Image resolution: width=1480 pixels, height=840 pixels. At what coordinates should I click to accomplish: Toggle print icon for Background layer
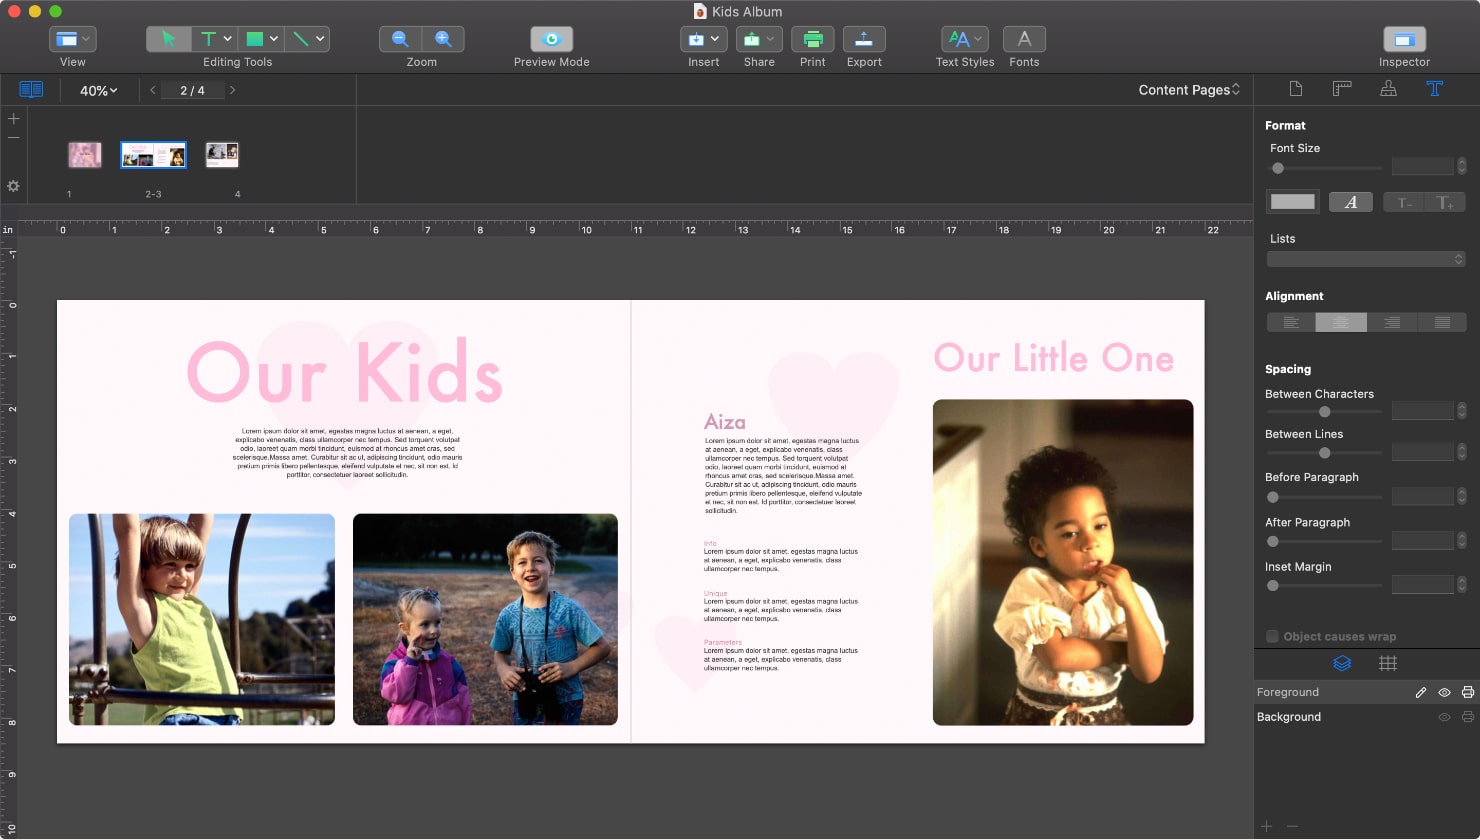(1467, 717)
